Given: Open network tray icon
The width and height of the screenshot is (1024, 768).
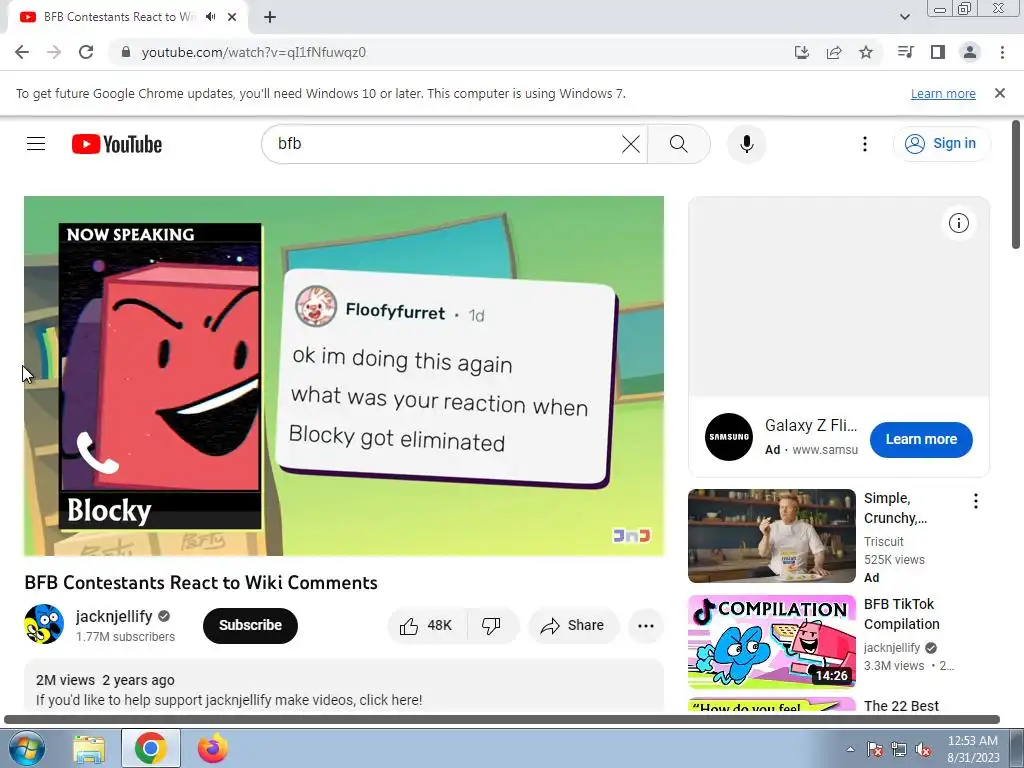Looking at the screenshot, I should click(899, 749).
